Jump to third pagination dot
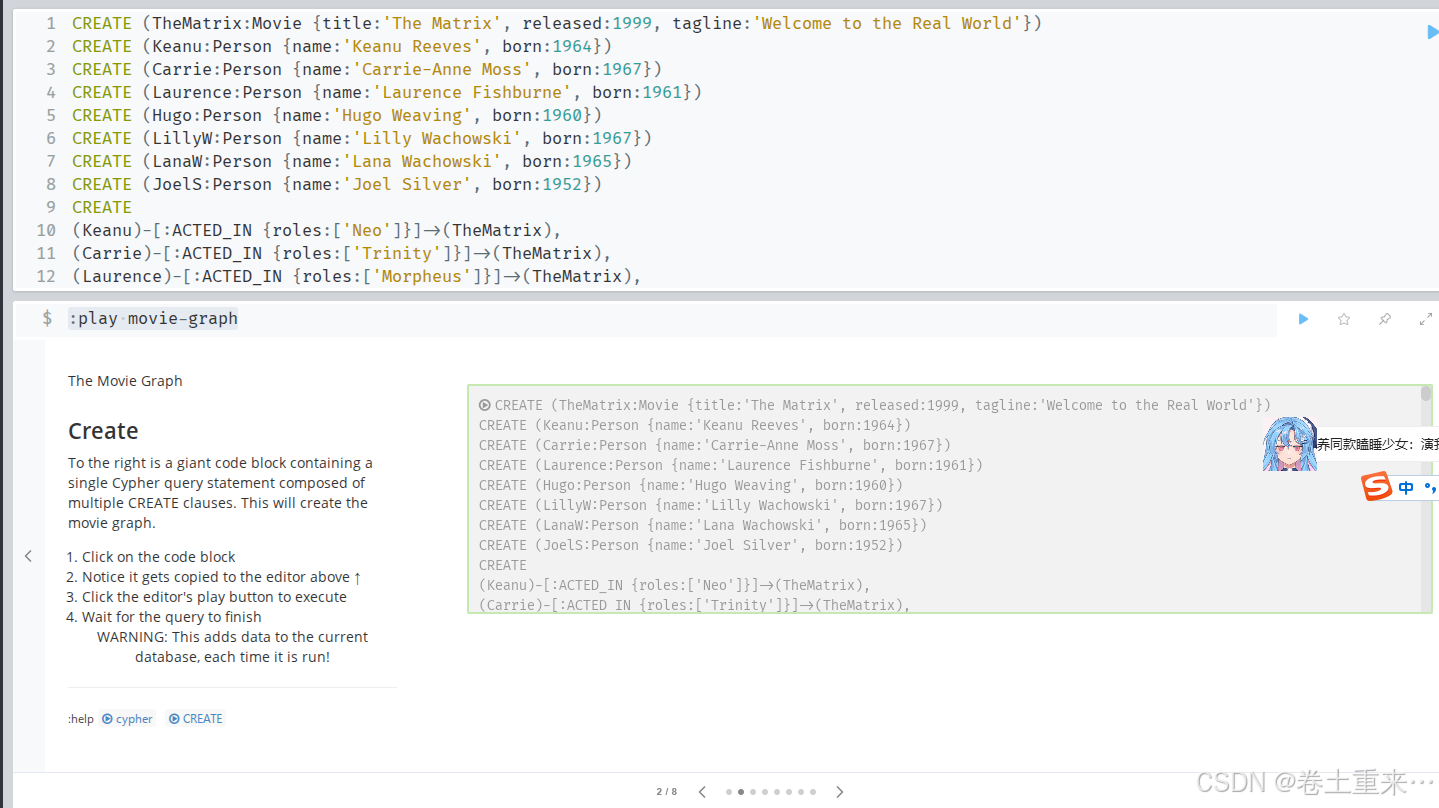 pos(753,792)
